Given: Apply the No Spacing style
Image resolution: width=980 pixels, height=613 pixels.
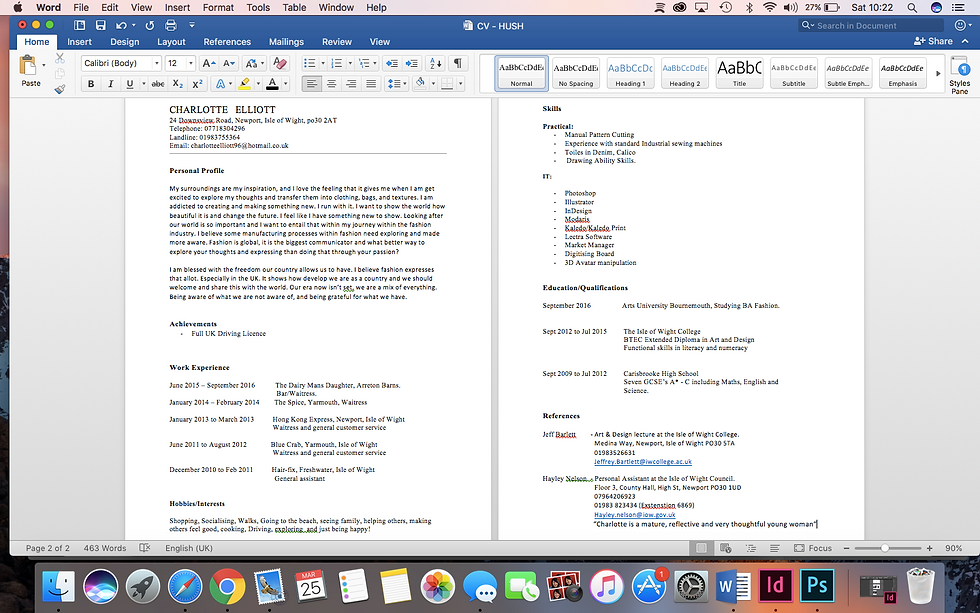Looking at the screenshot, I should (x=576, y=73).
